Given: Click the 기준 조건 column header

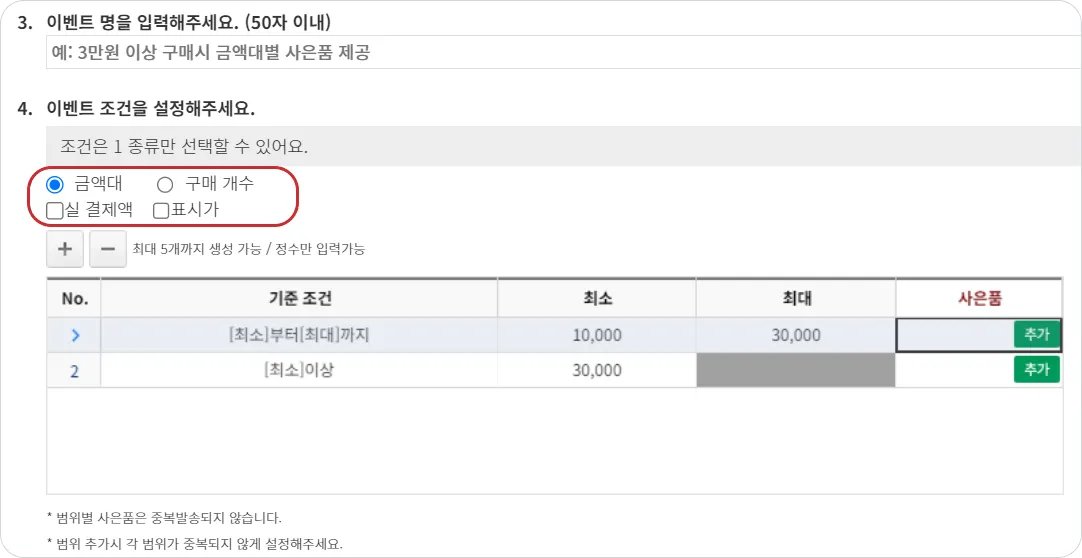Looking at the screenshot, I should pos(299,297).
